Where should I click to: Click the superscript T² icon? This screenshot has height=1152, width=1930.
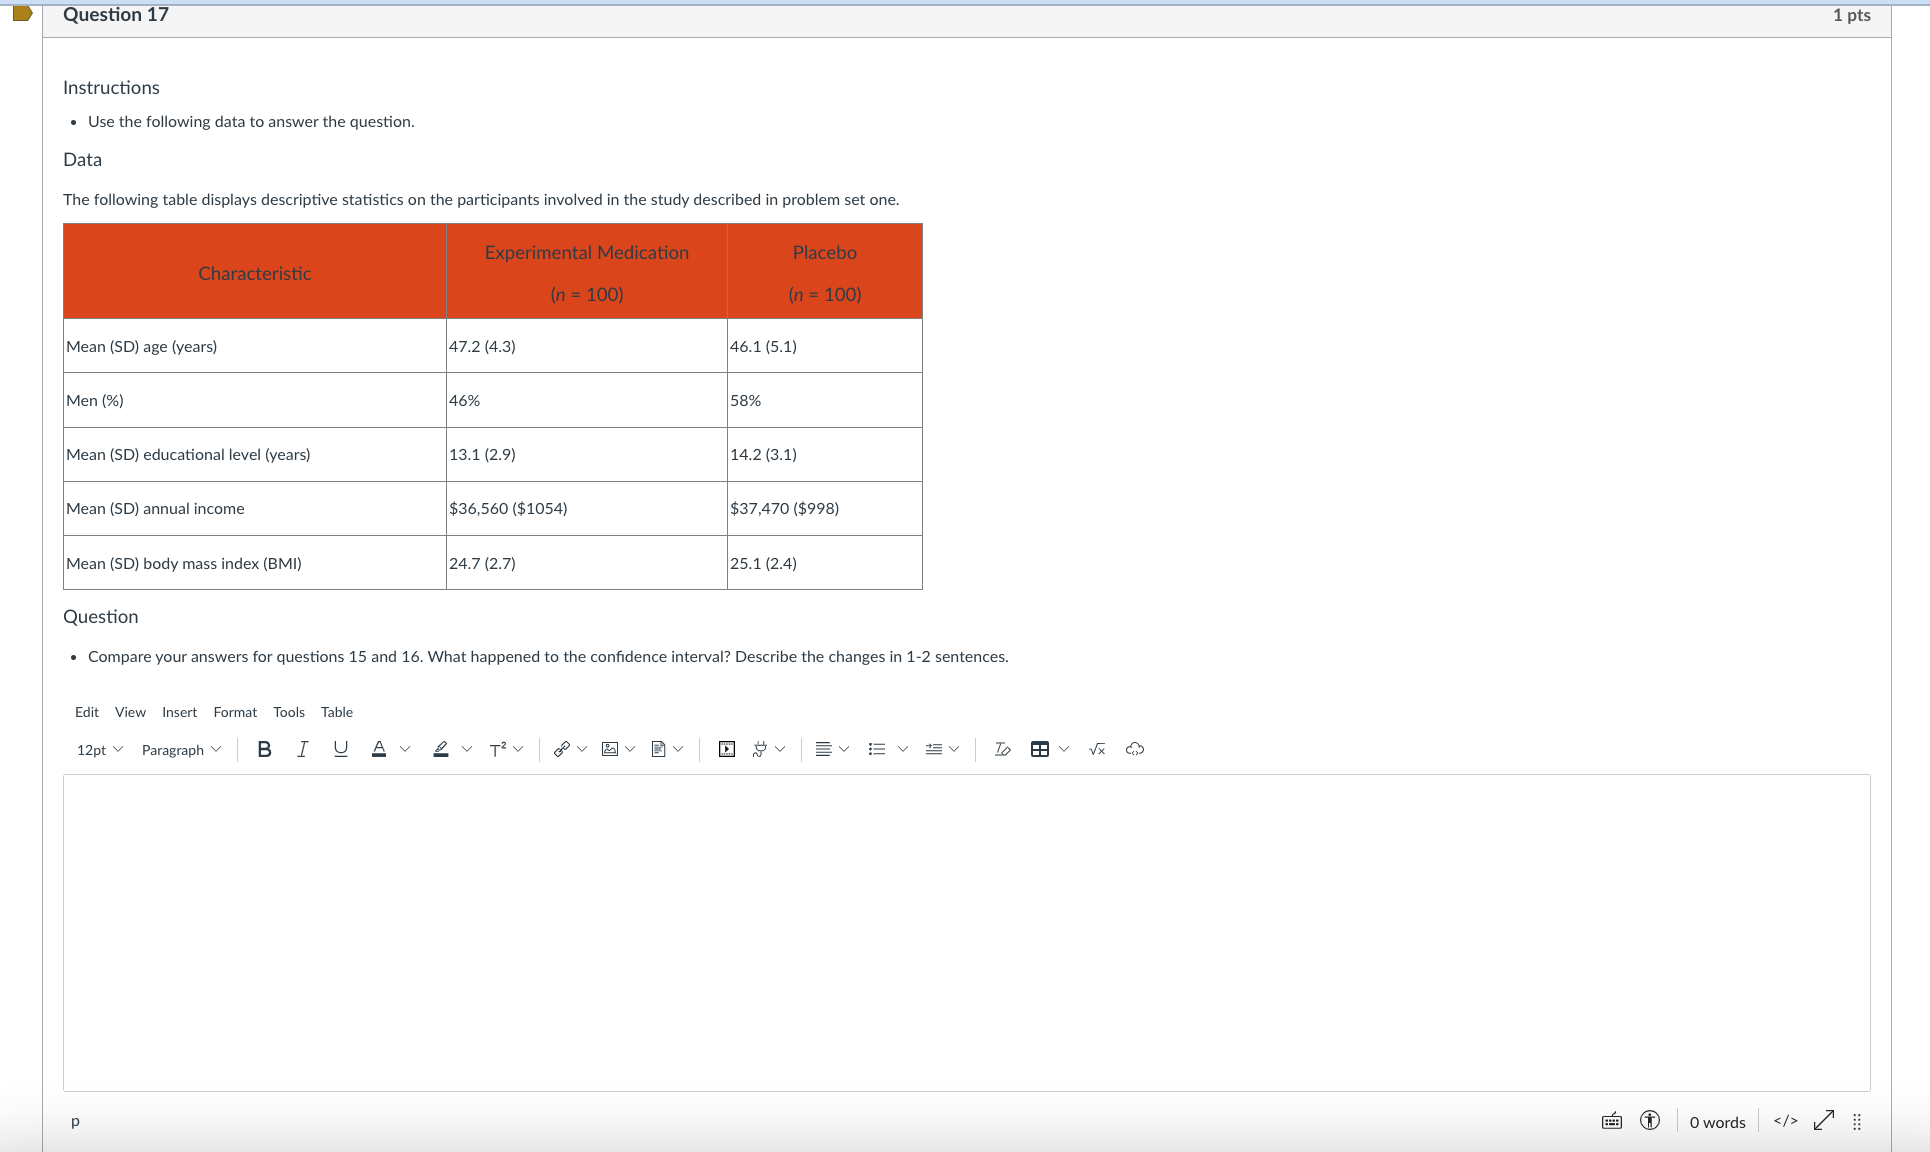tap(498, 749)
